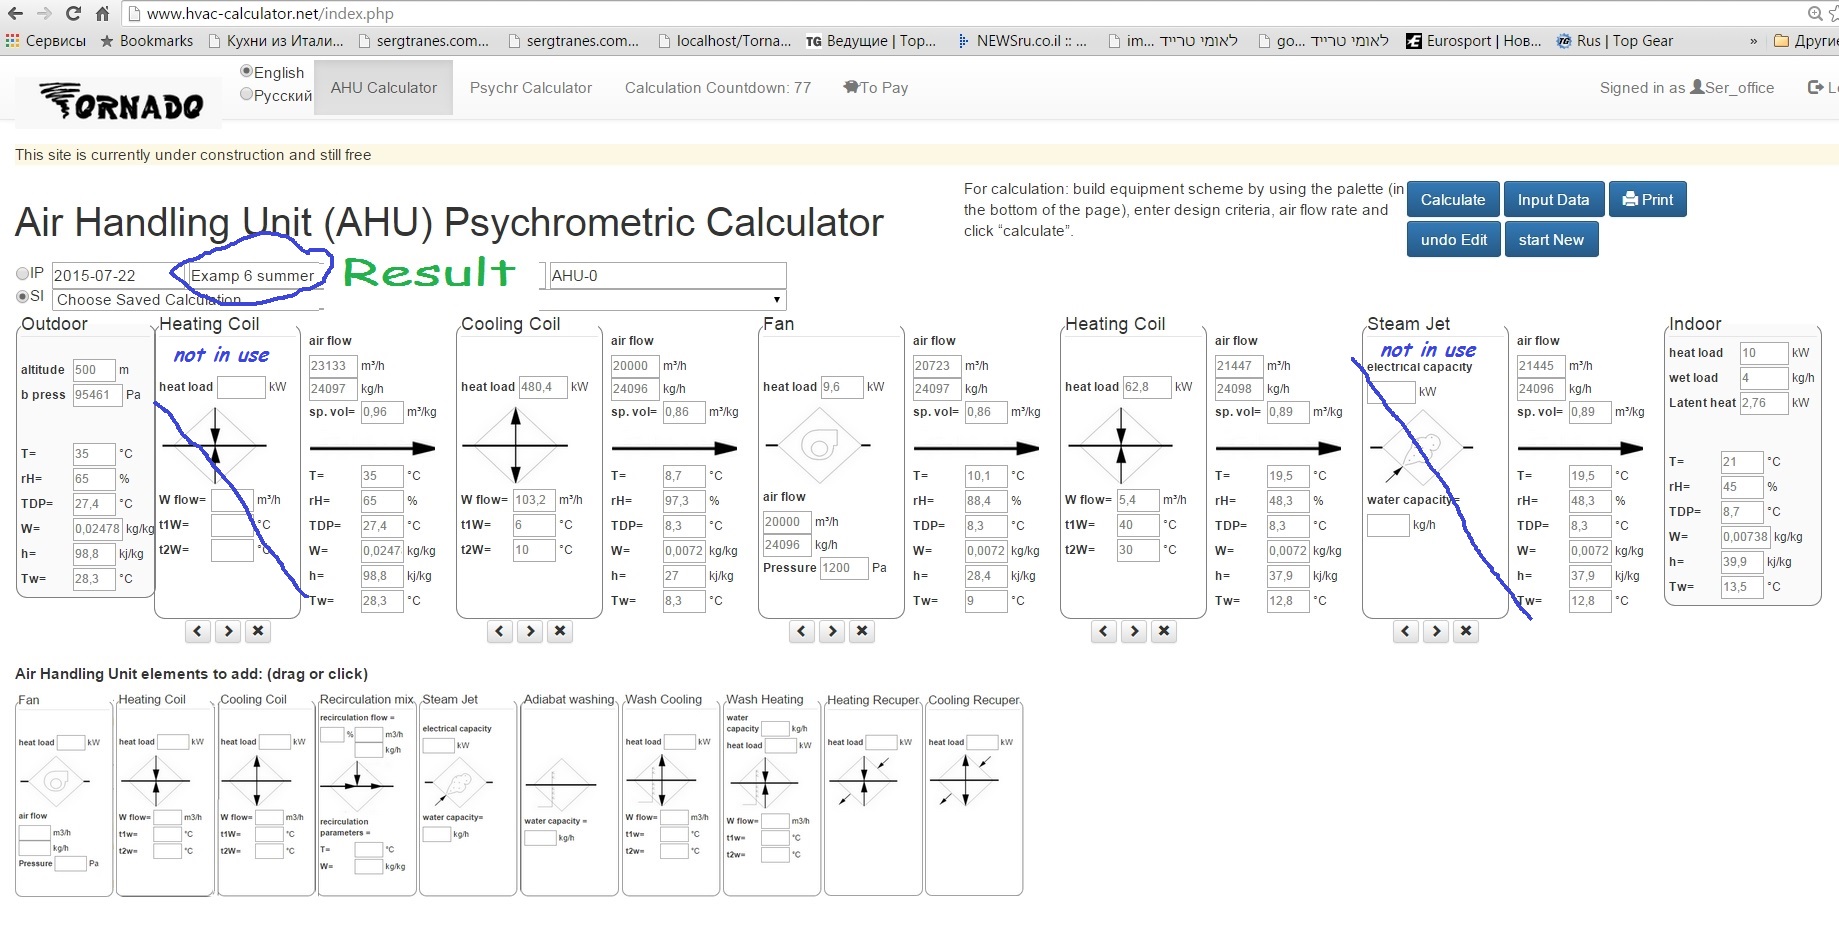The image size is (1839, 925).
Task: Open To Pay menu item
Action: [876, 88]
